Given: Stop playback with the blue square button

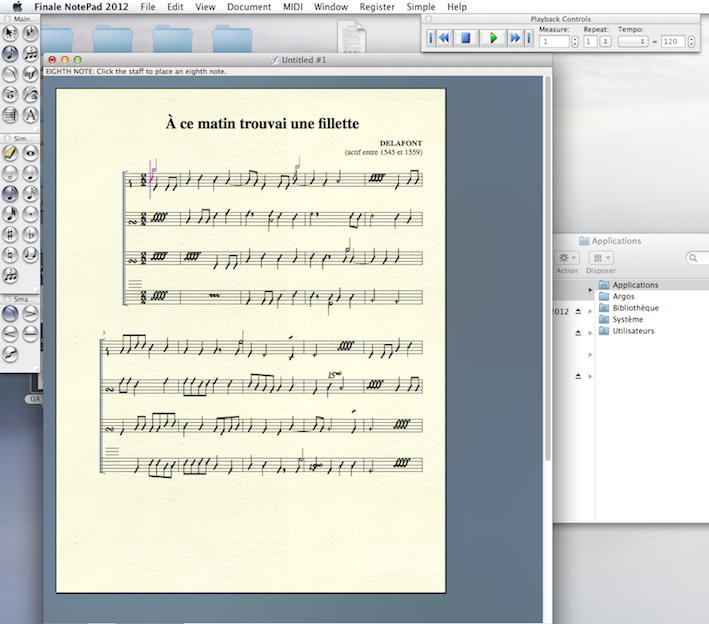Looking at the screenshot, I should (465, 38).
